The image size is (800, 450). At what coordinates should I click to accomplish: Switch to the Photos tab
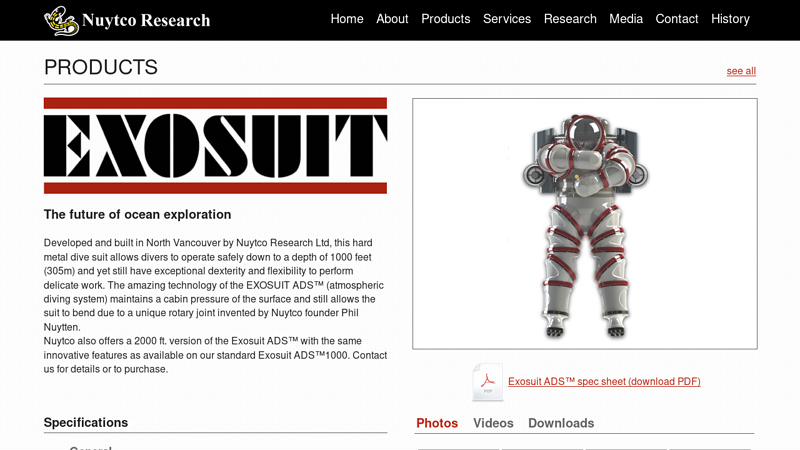[437, 423]
